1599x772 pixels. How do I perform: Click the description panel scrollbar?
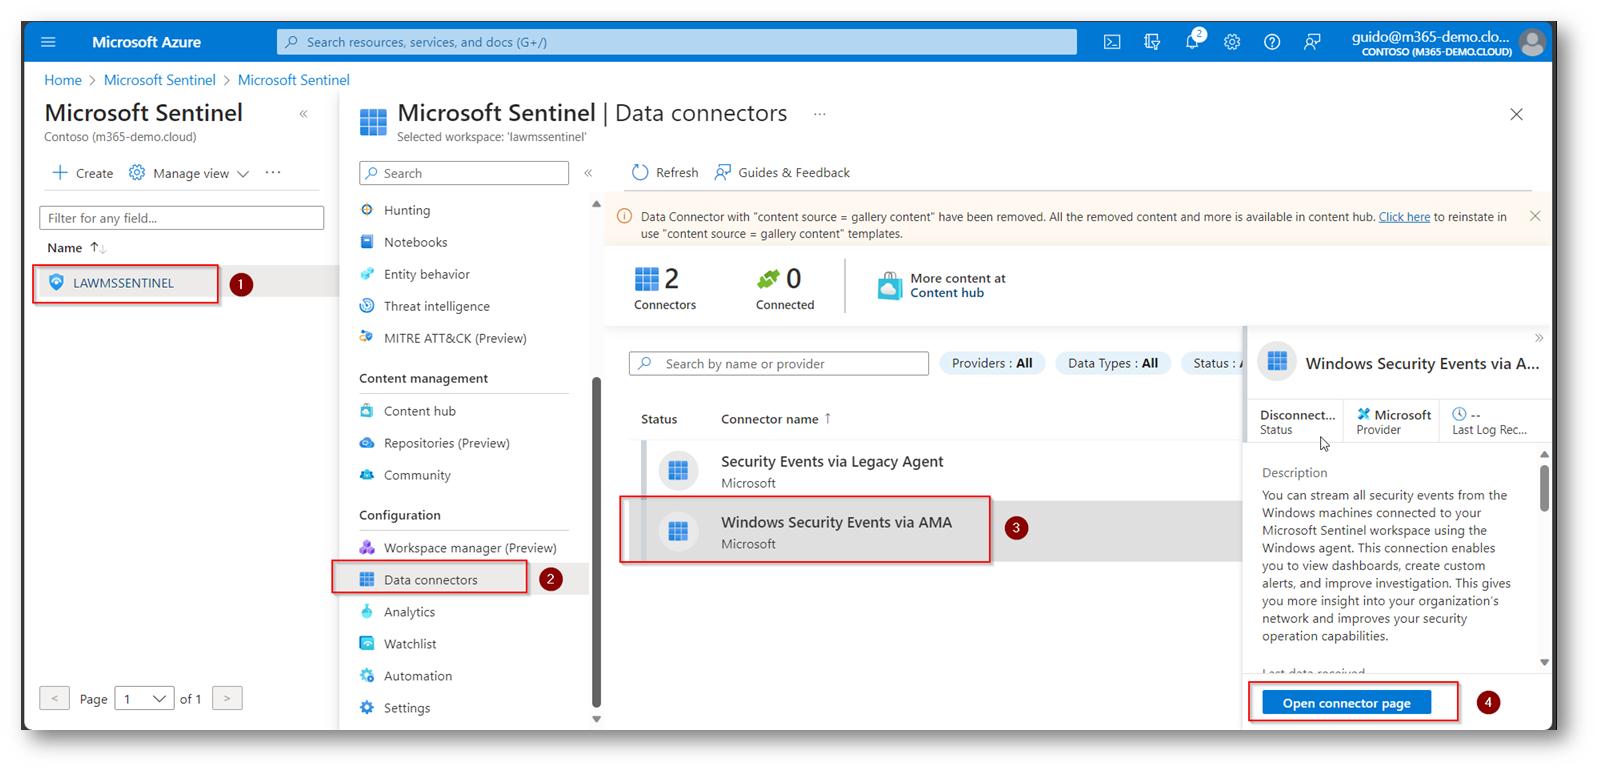tap(1544, 490)
